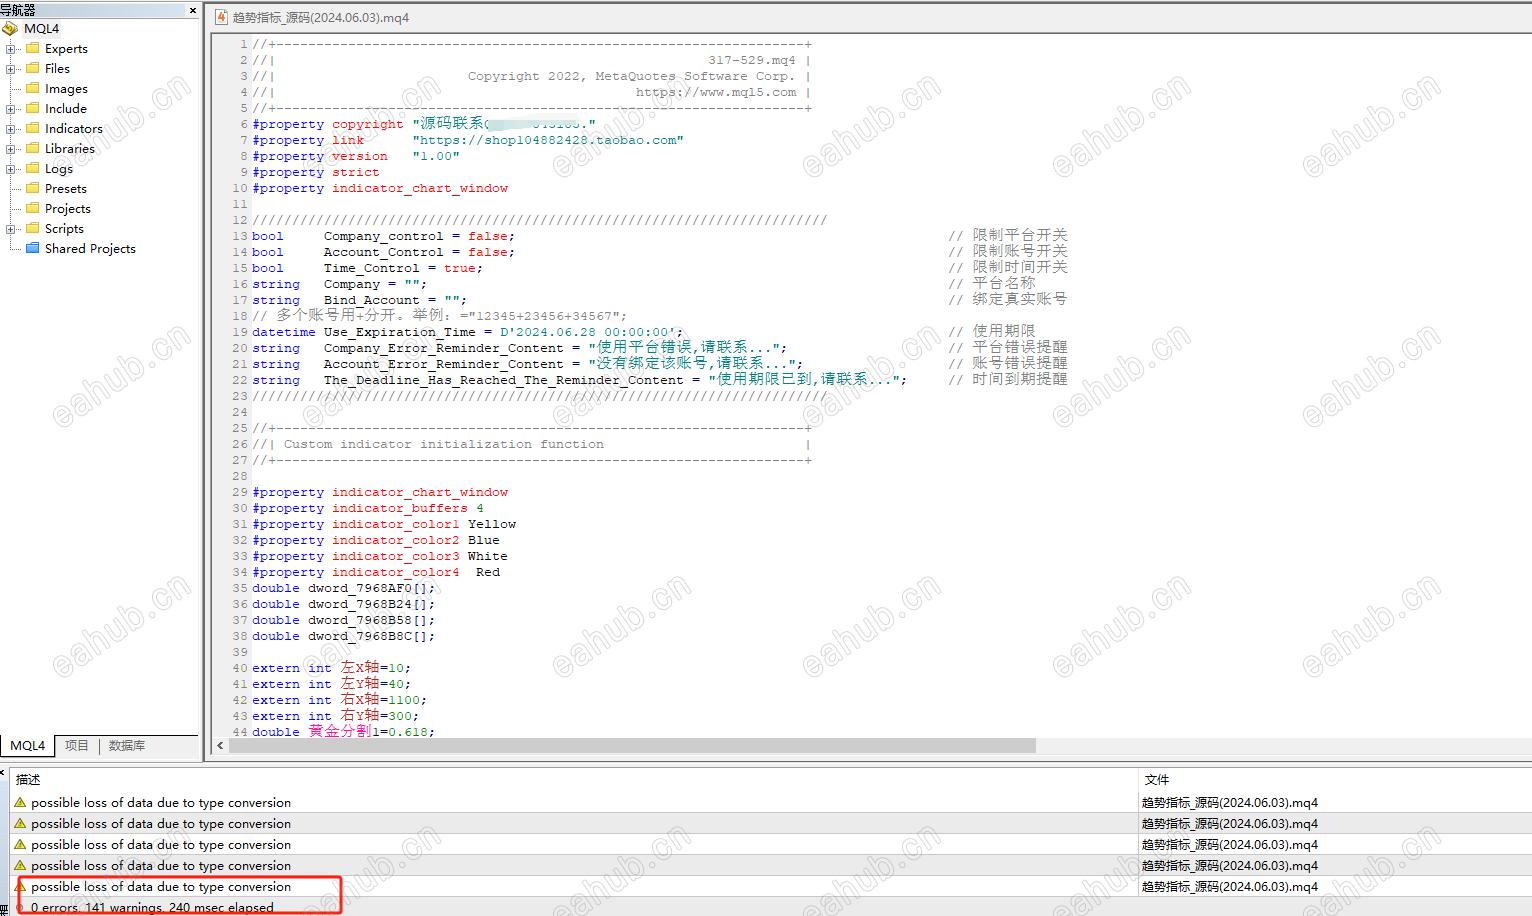Click the Indicators folder icon
1532x916 pixels.
(33, 128)
